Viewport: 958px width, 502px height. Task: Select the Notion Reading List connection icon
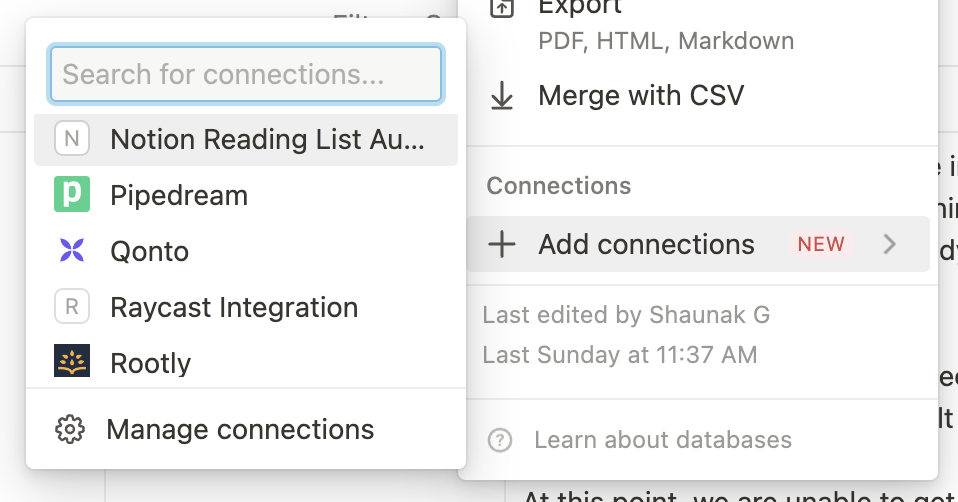click(72, 139)
